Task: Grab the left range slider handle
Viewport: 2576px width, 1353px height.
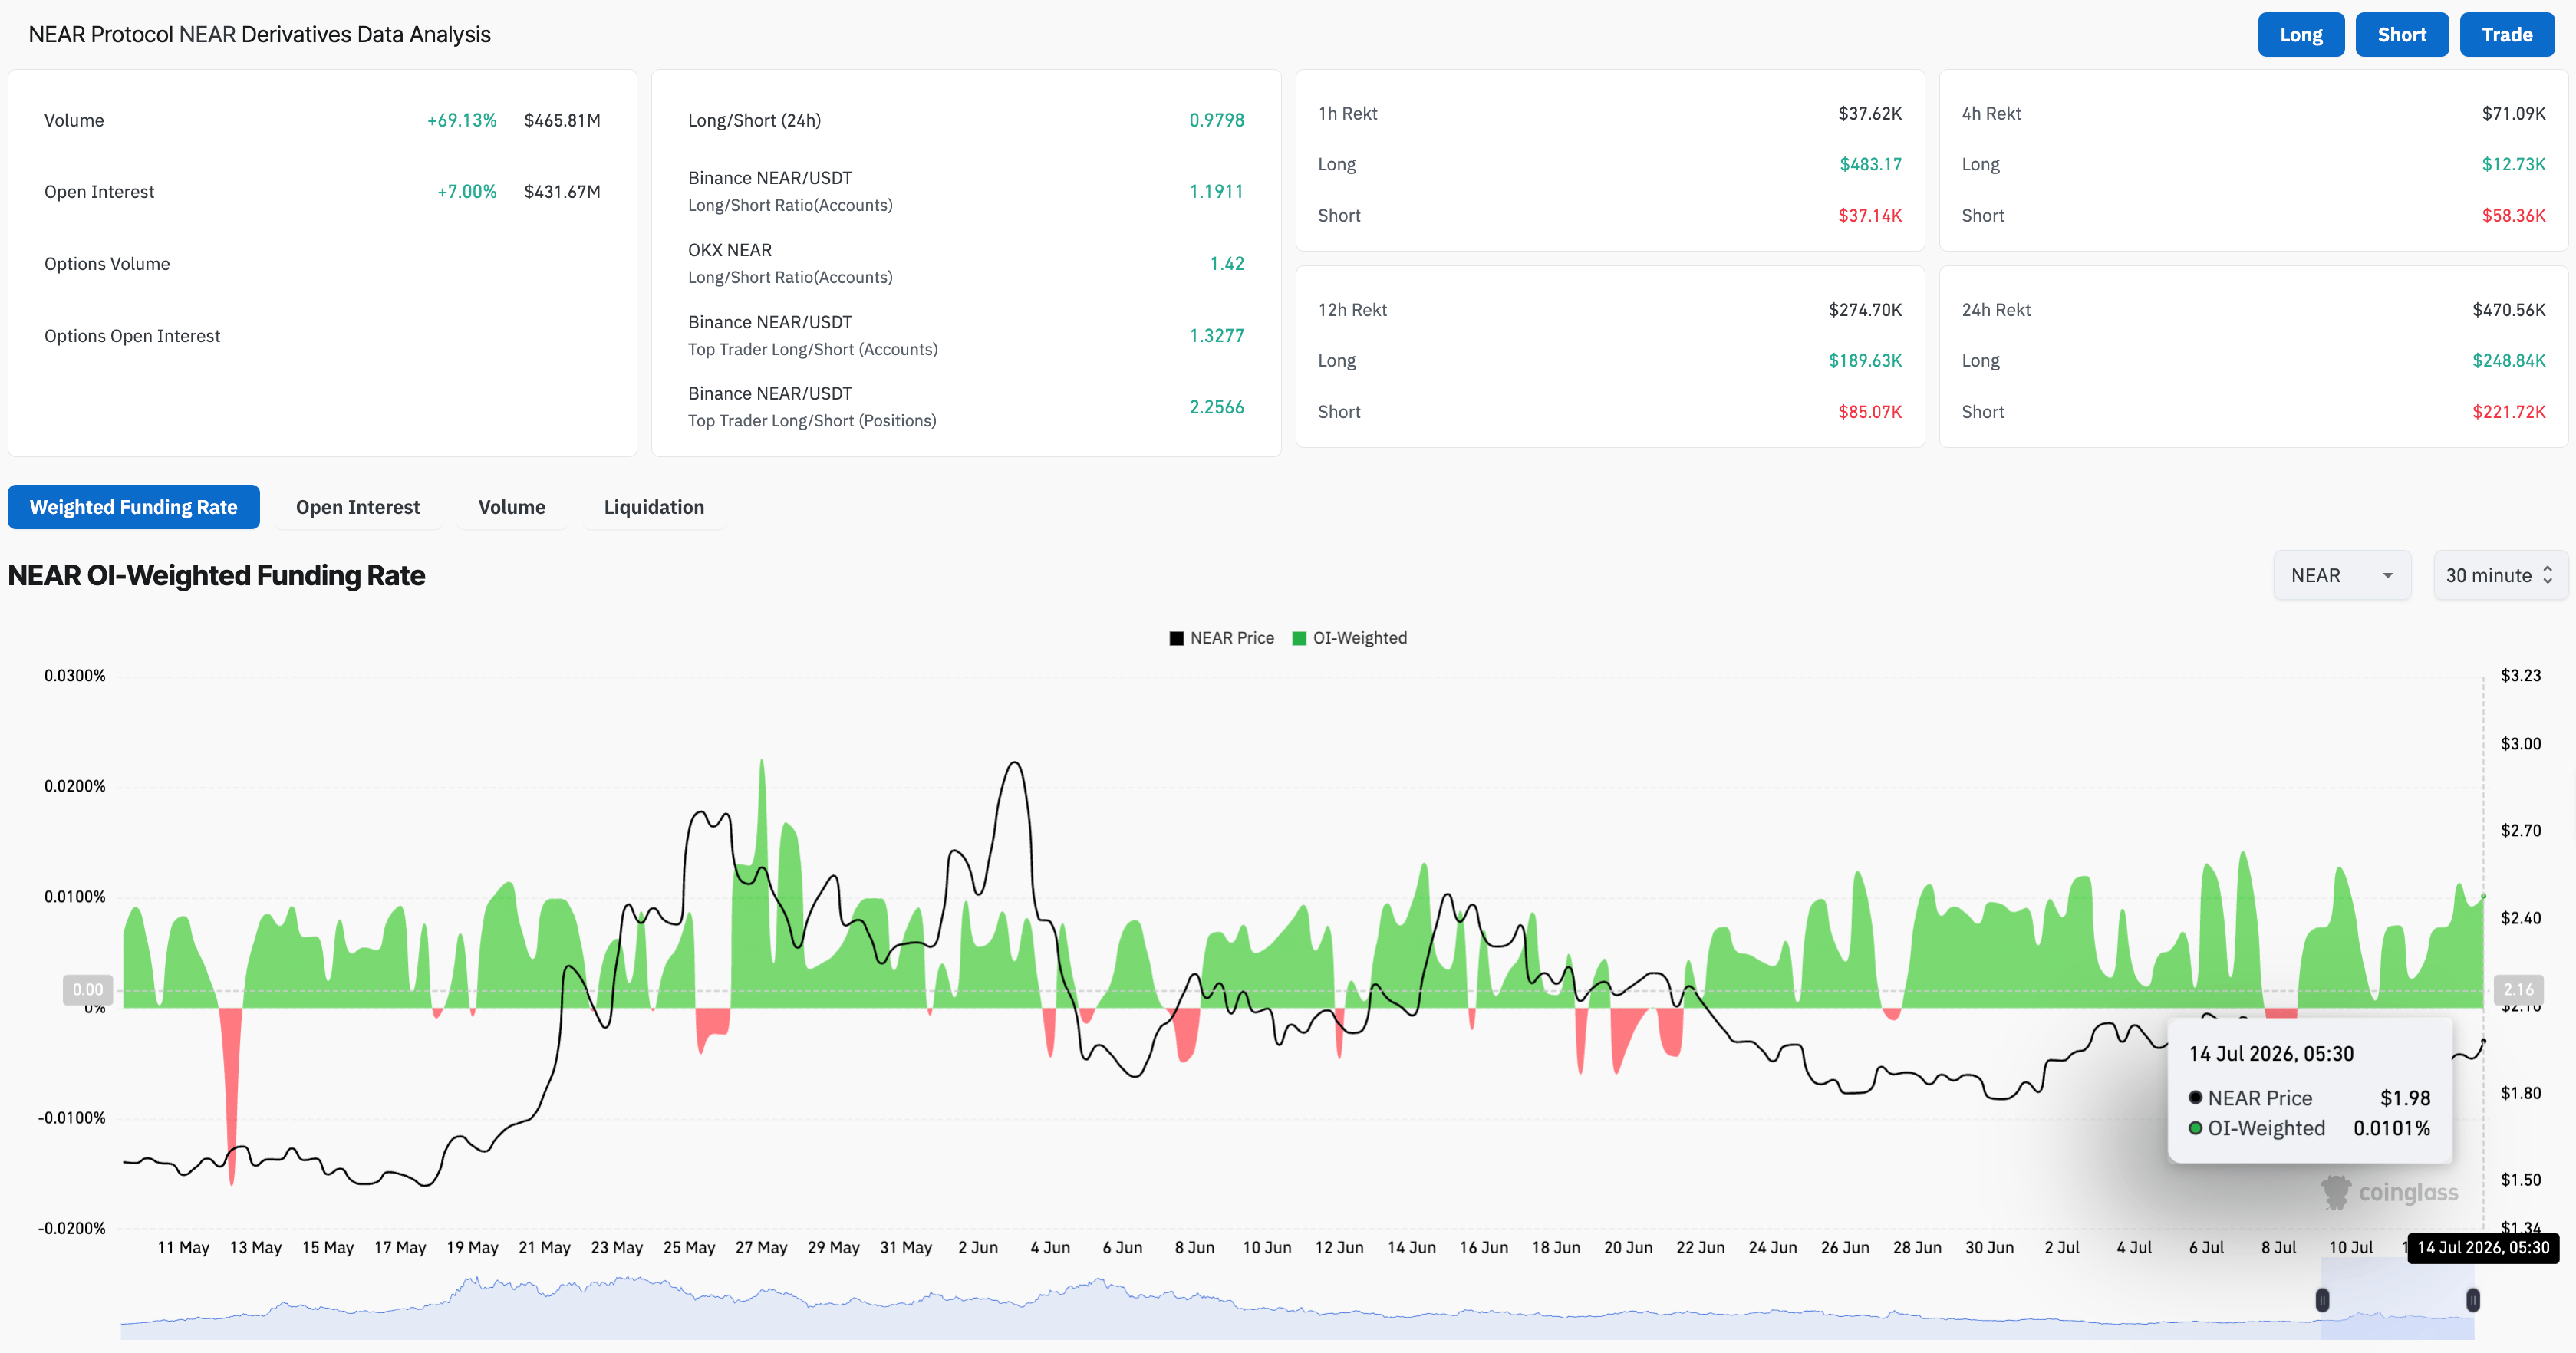Action: [2322, 1300]
